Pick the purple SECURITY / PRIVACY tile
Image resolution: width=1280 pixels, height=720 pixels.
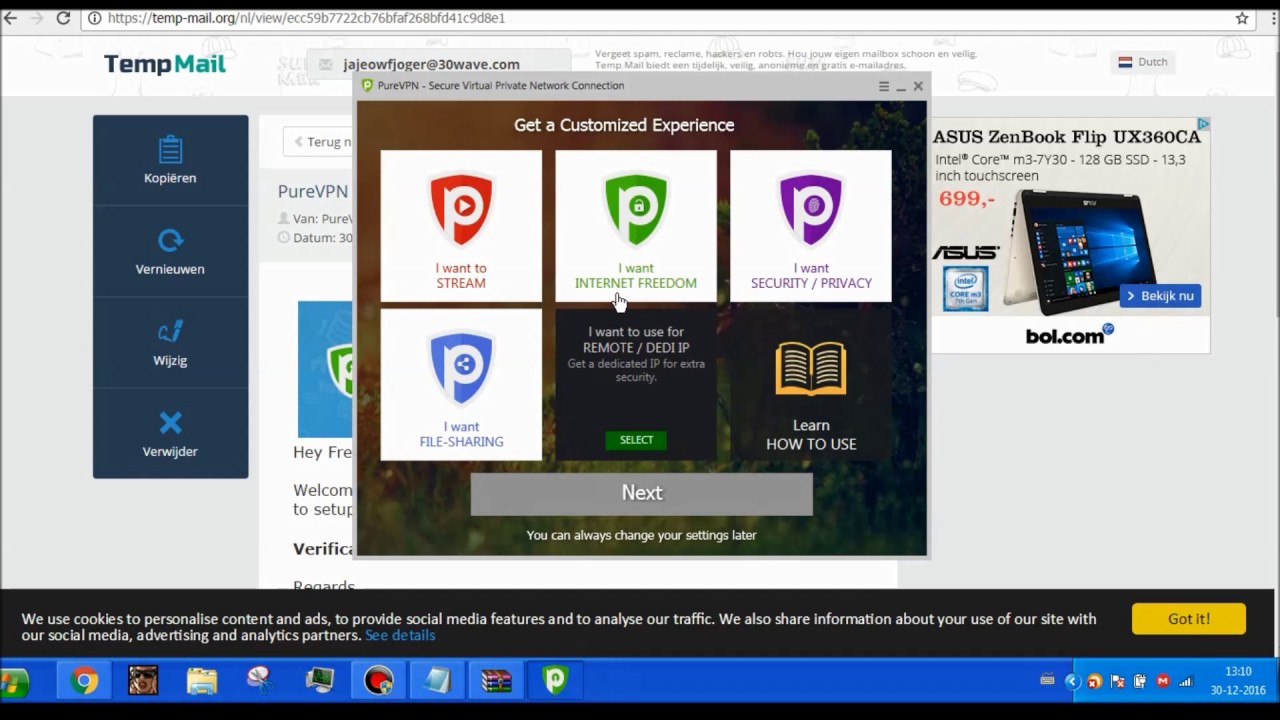point(811,226)
